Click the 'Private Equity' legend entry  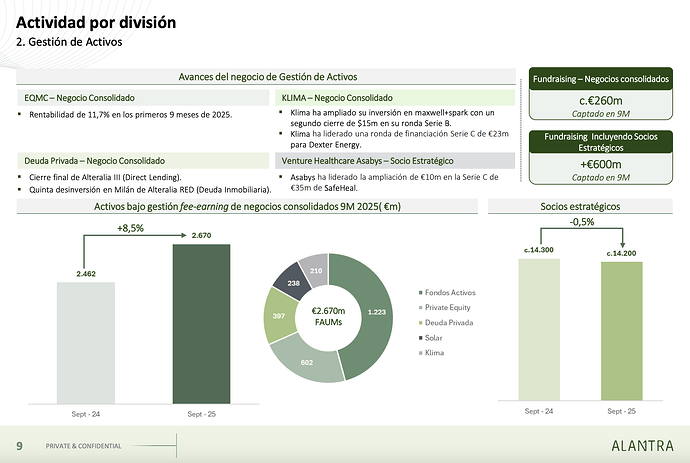(444, 308)
